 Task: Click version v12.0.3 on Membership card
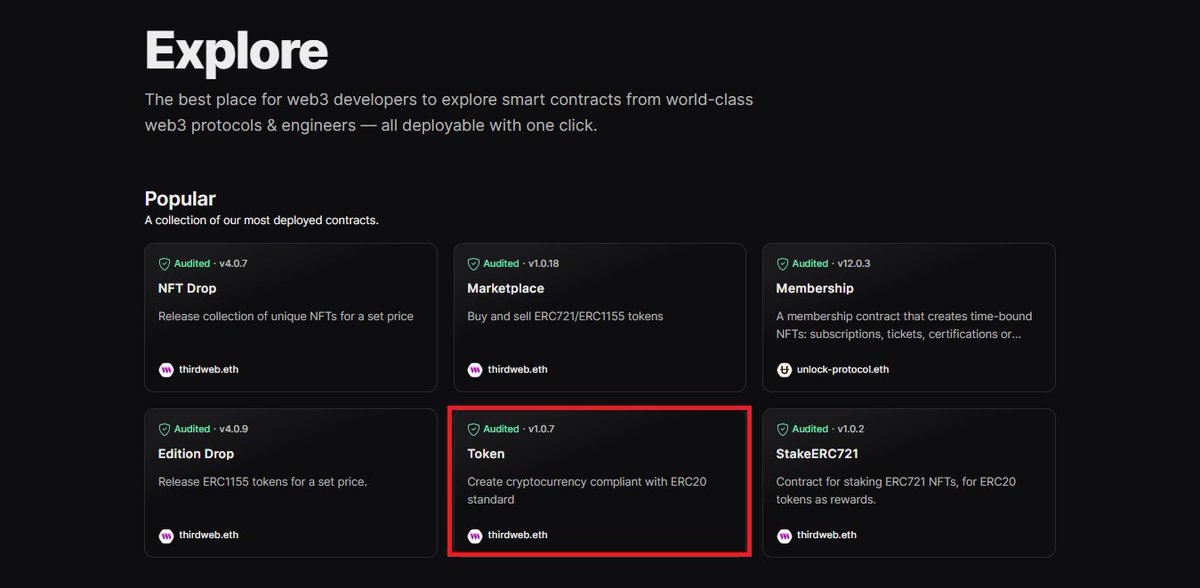click(853, 264)
